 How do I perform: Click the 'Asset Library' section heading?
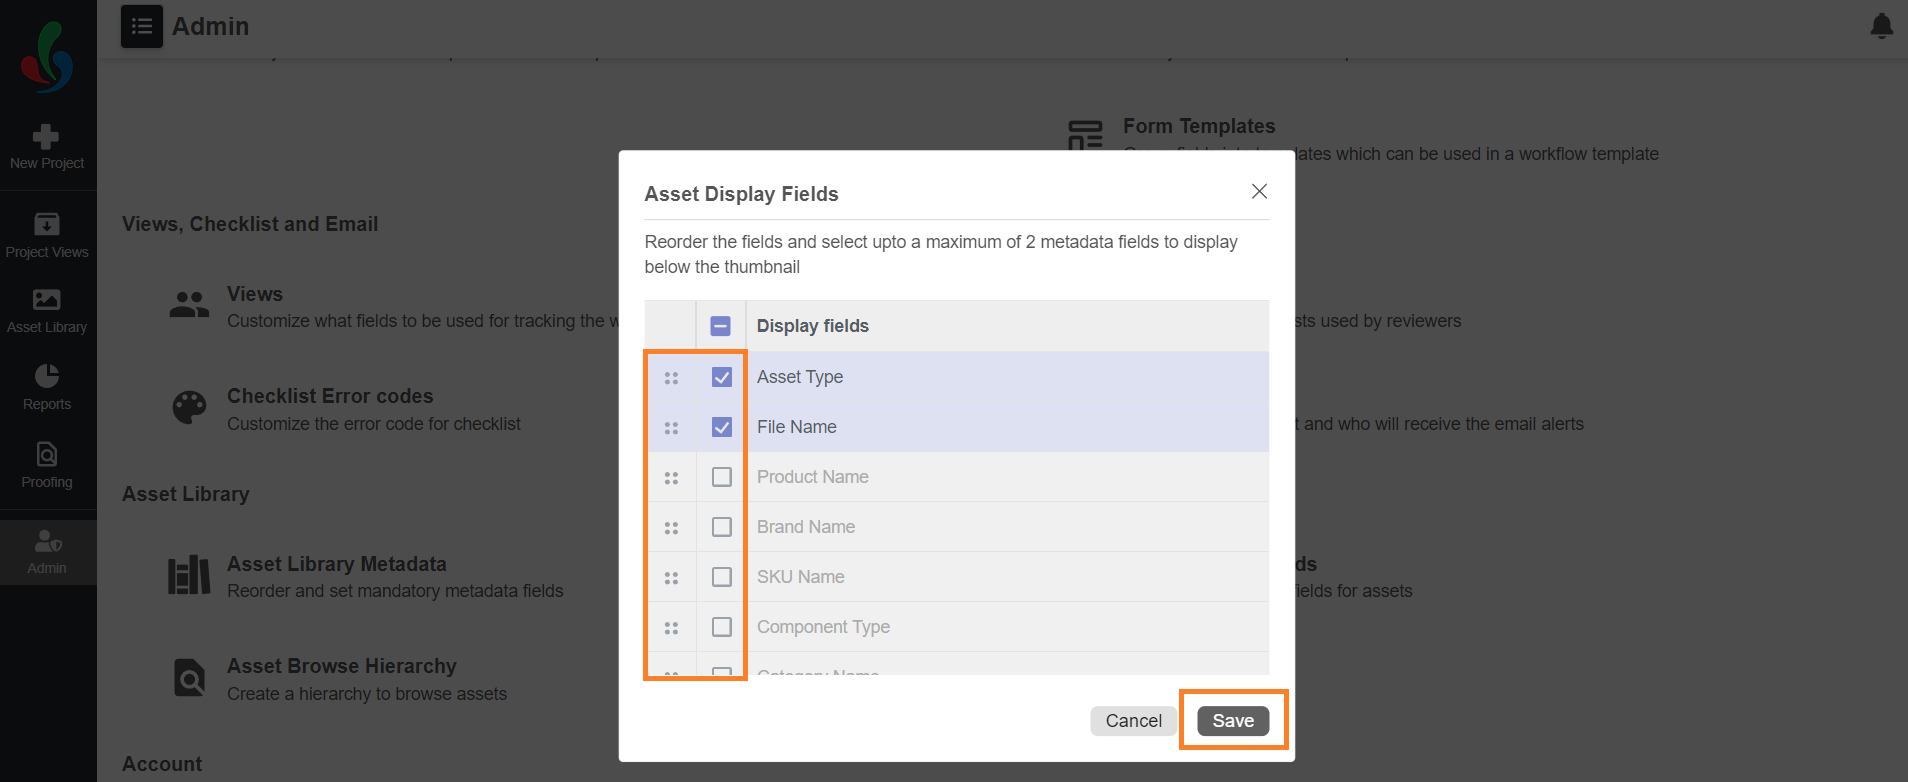pyautogui.click(x=186, y=494)
